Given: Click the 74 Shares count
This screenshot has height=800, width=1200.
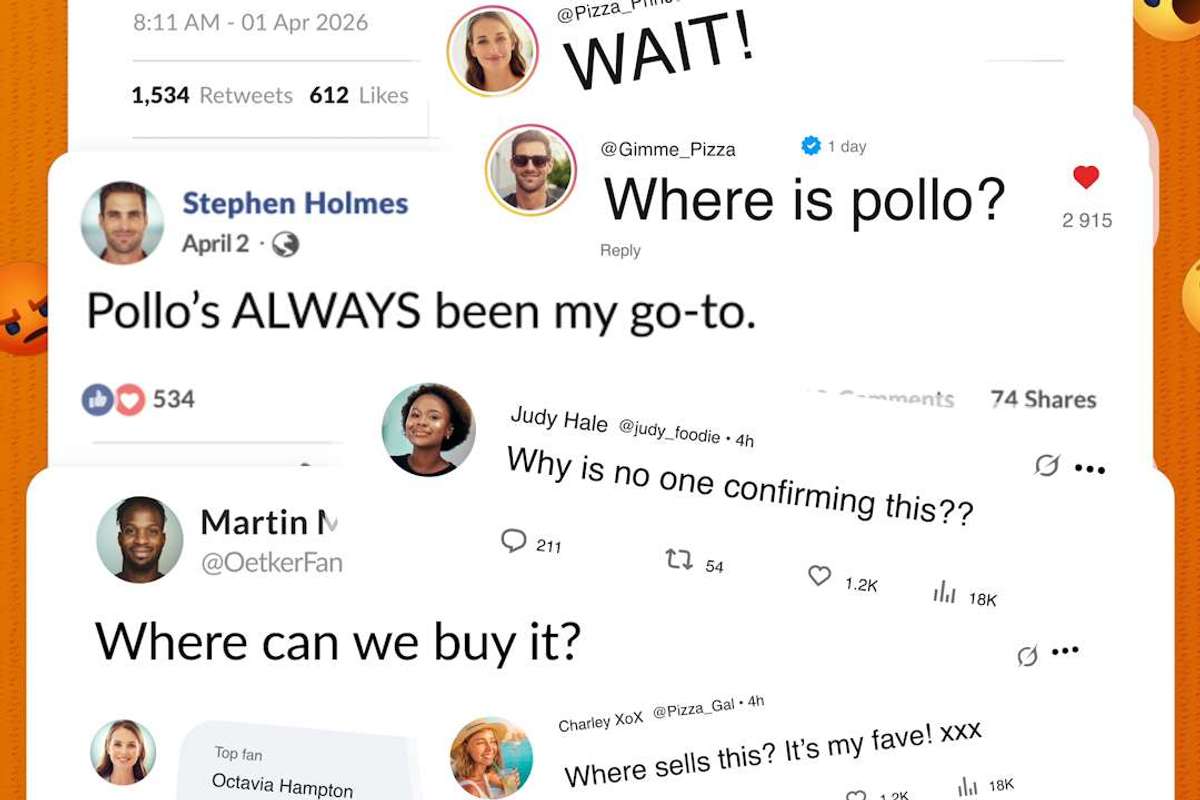Looking at the screenshot, I should tap(1043, 399).
